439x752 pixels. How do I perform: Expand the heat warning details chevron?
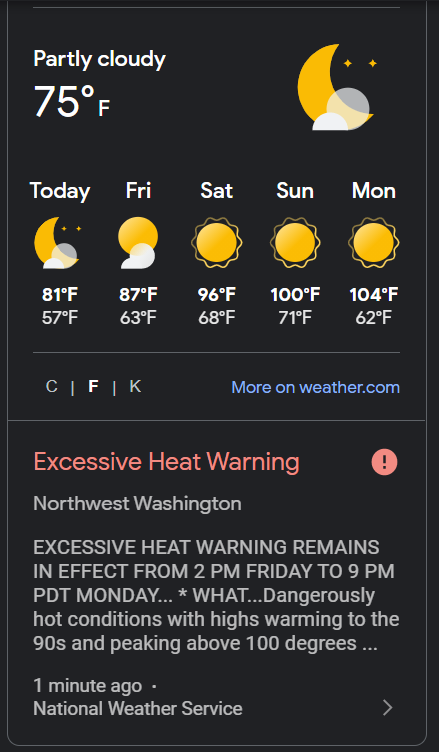point(388,707)
